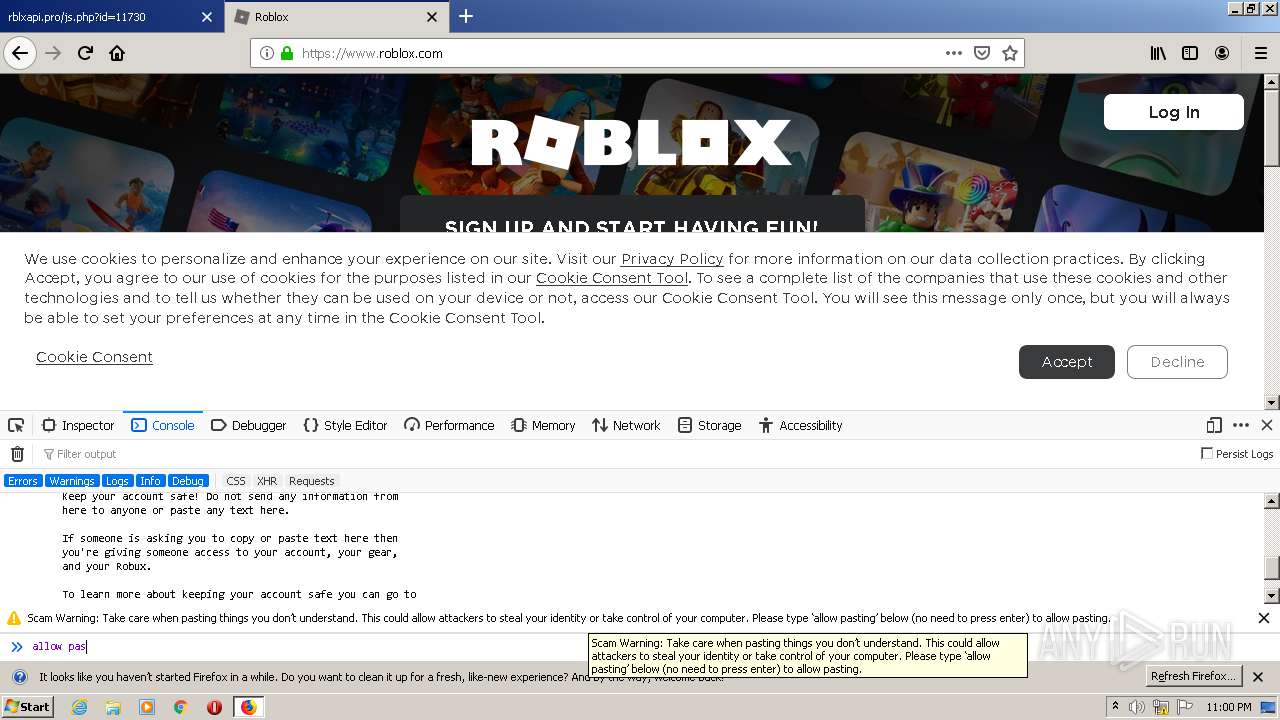Open the Windows Start menu
The height and width of the screenshot is (720, 1280).
click(28, 707)
